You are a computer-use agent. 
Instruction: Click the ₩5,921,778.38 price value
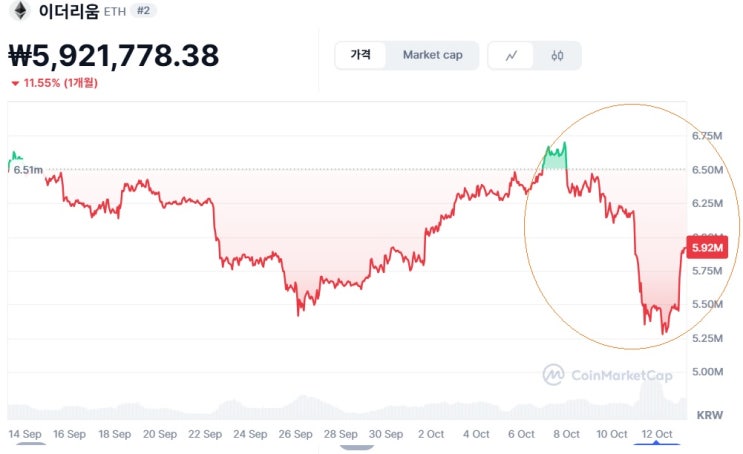click(113, 56)
